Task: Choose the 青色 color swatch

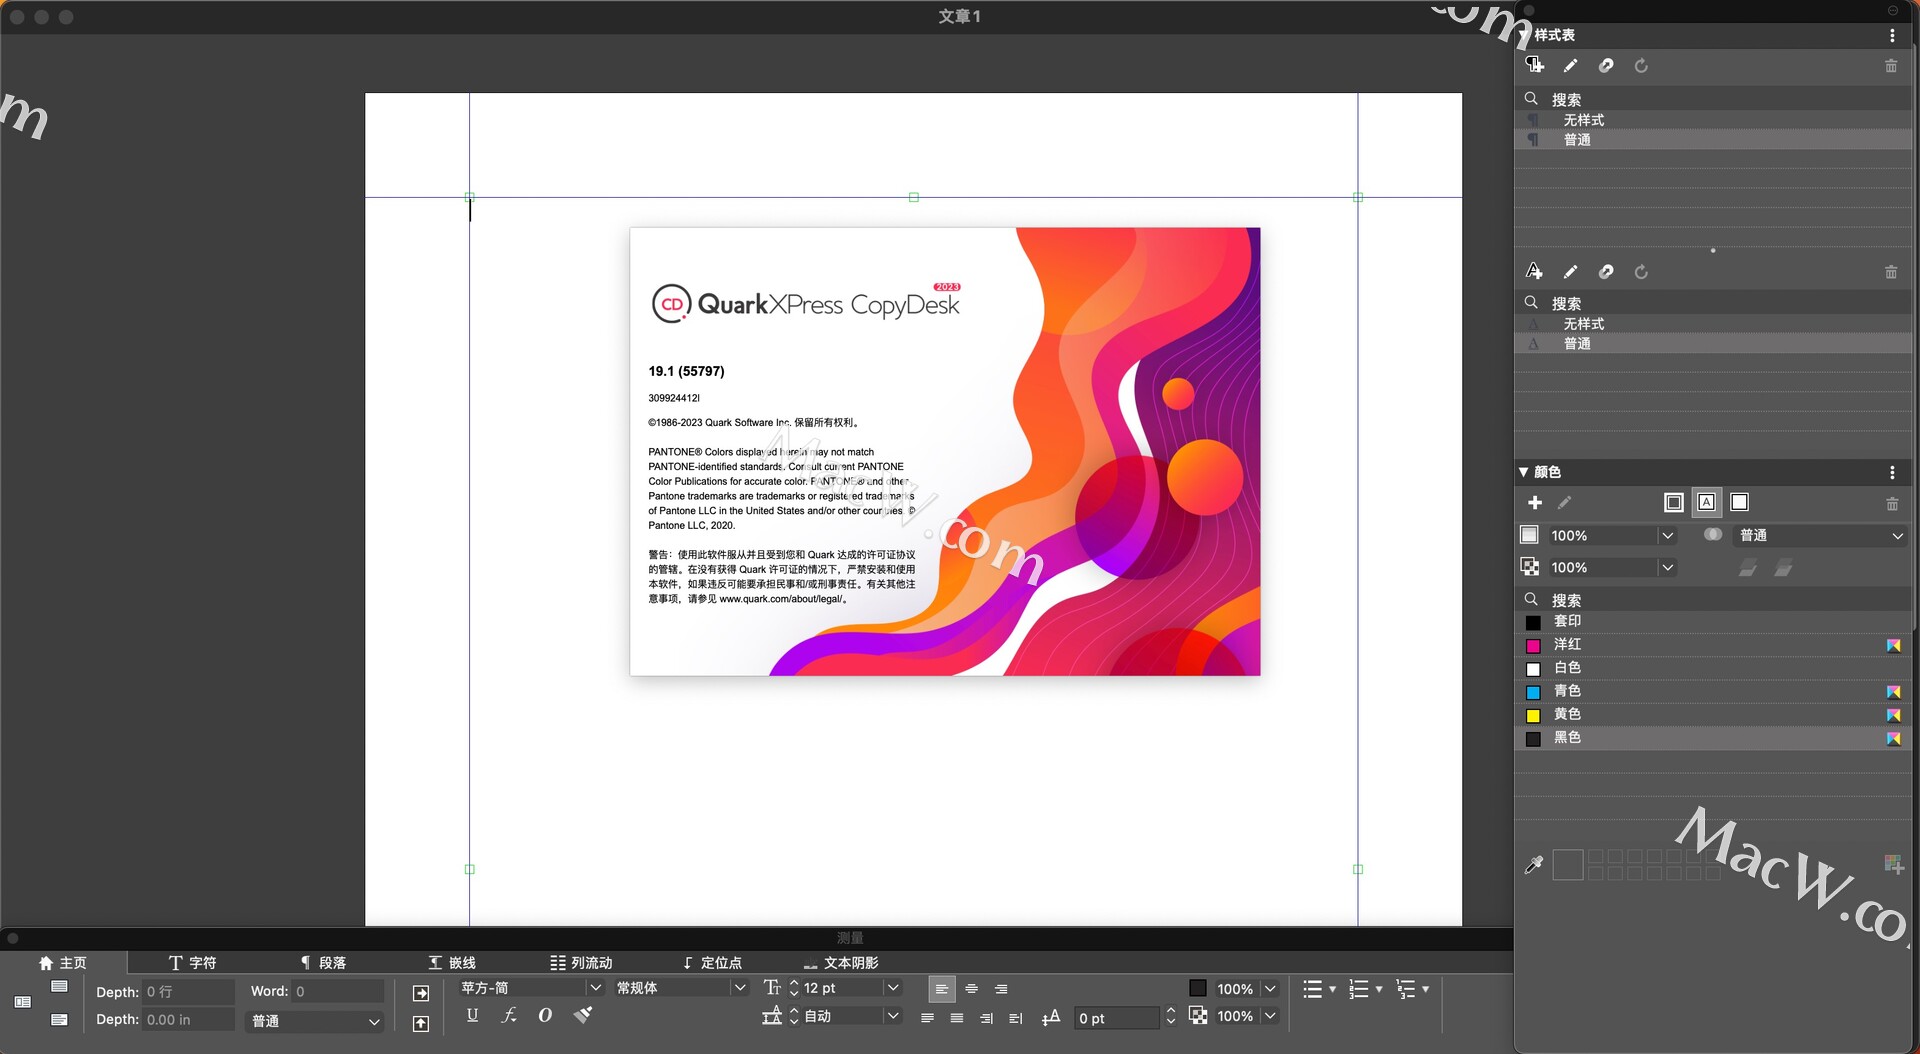Action: coord(1533,692)
